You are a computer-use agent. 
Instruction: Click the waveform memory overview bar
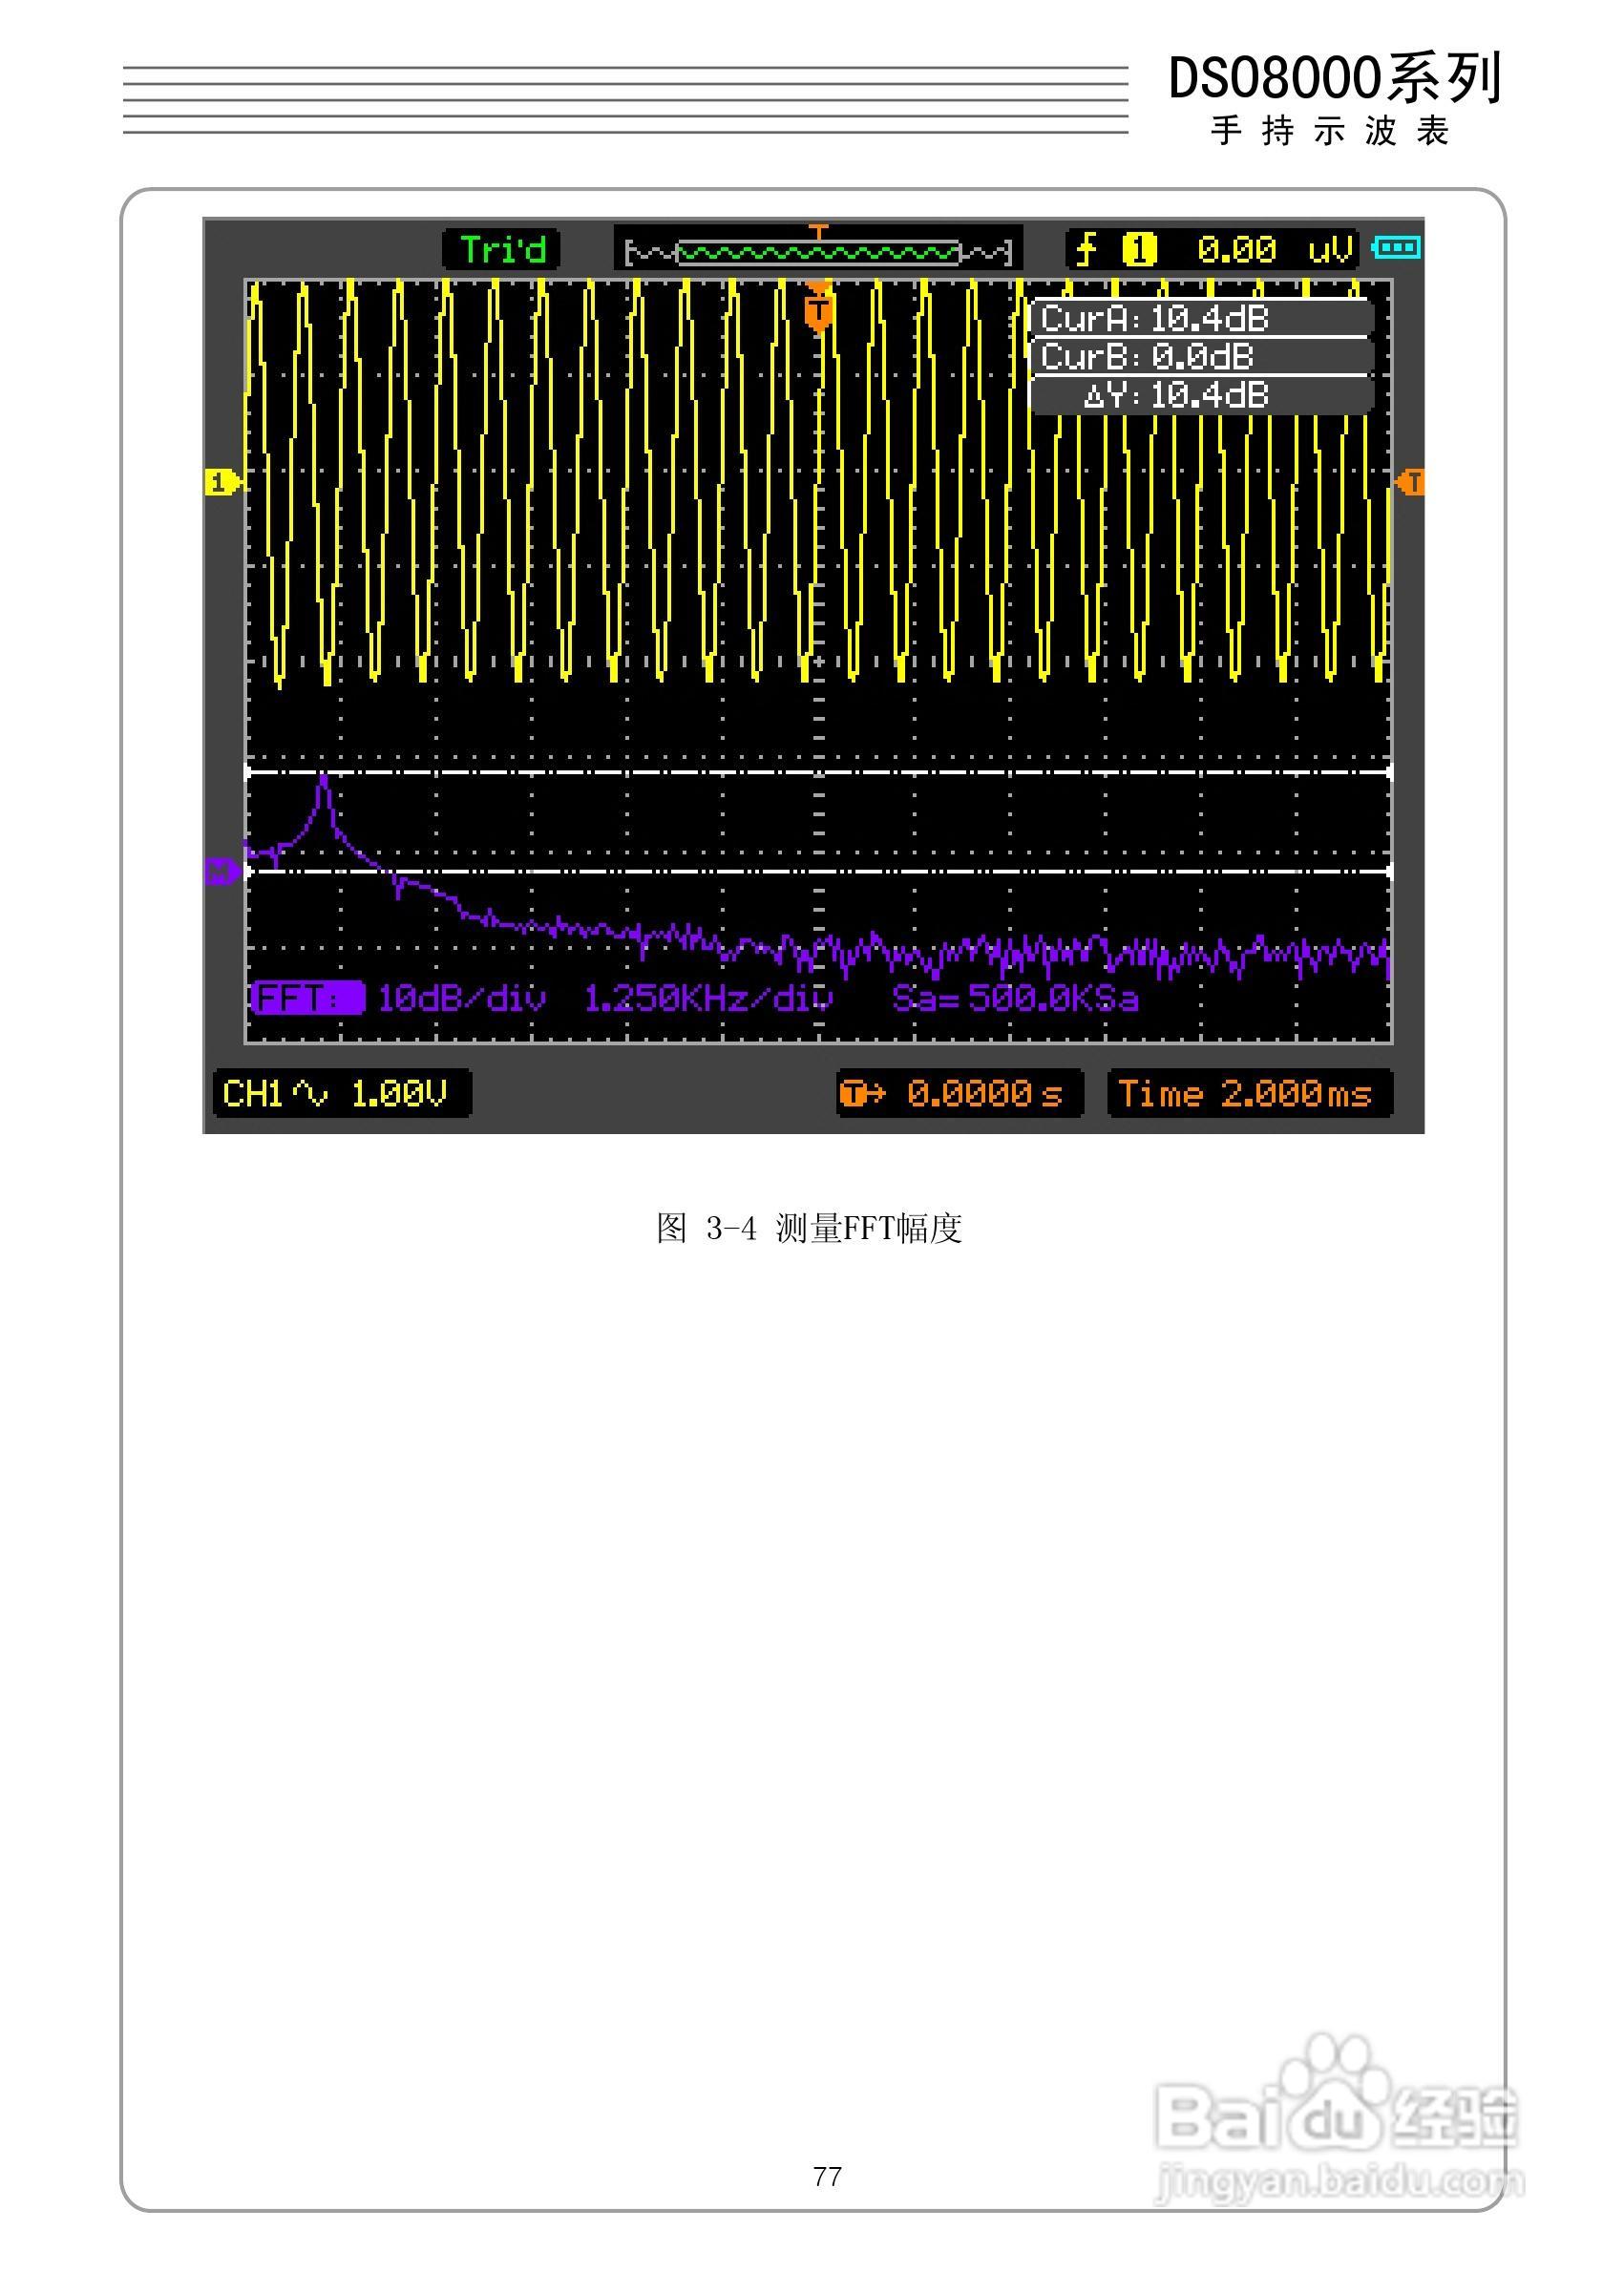tap(818, 249)
